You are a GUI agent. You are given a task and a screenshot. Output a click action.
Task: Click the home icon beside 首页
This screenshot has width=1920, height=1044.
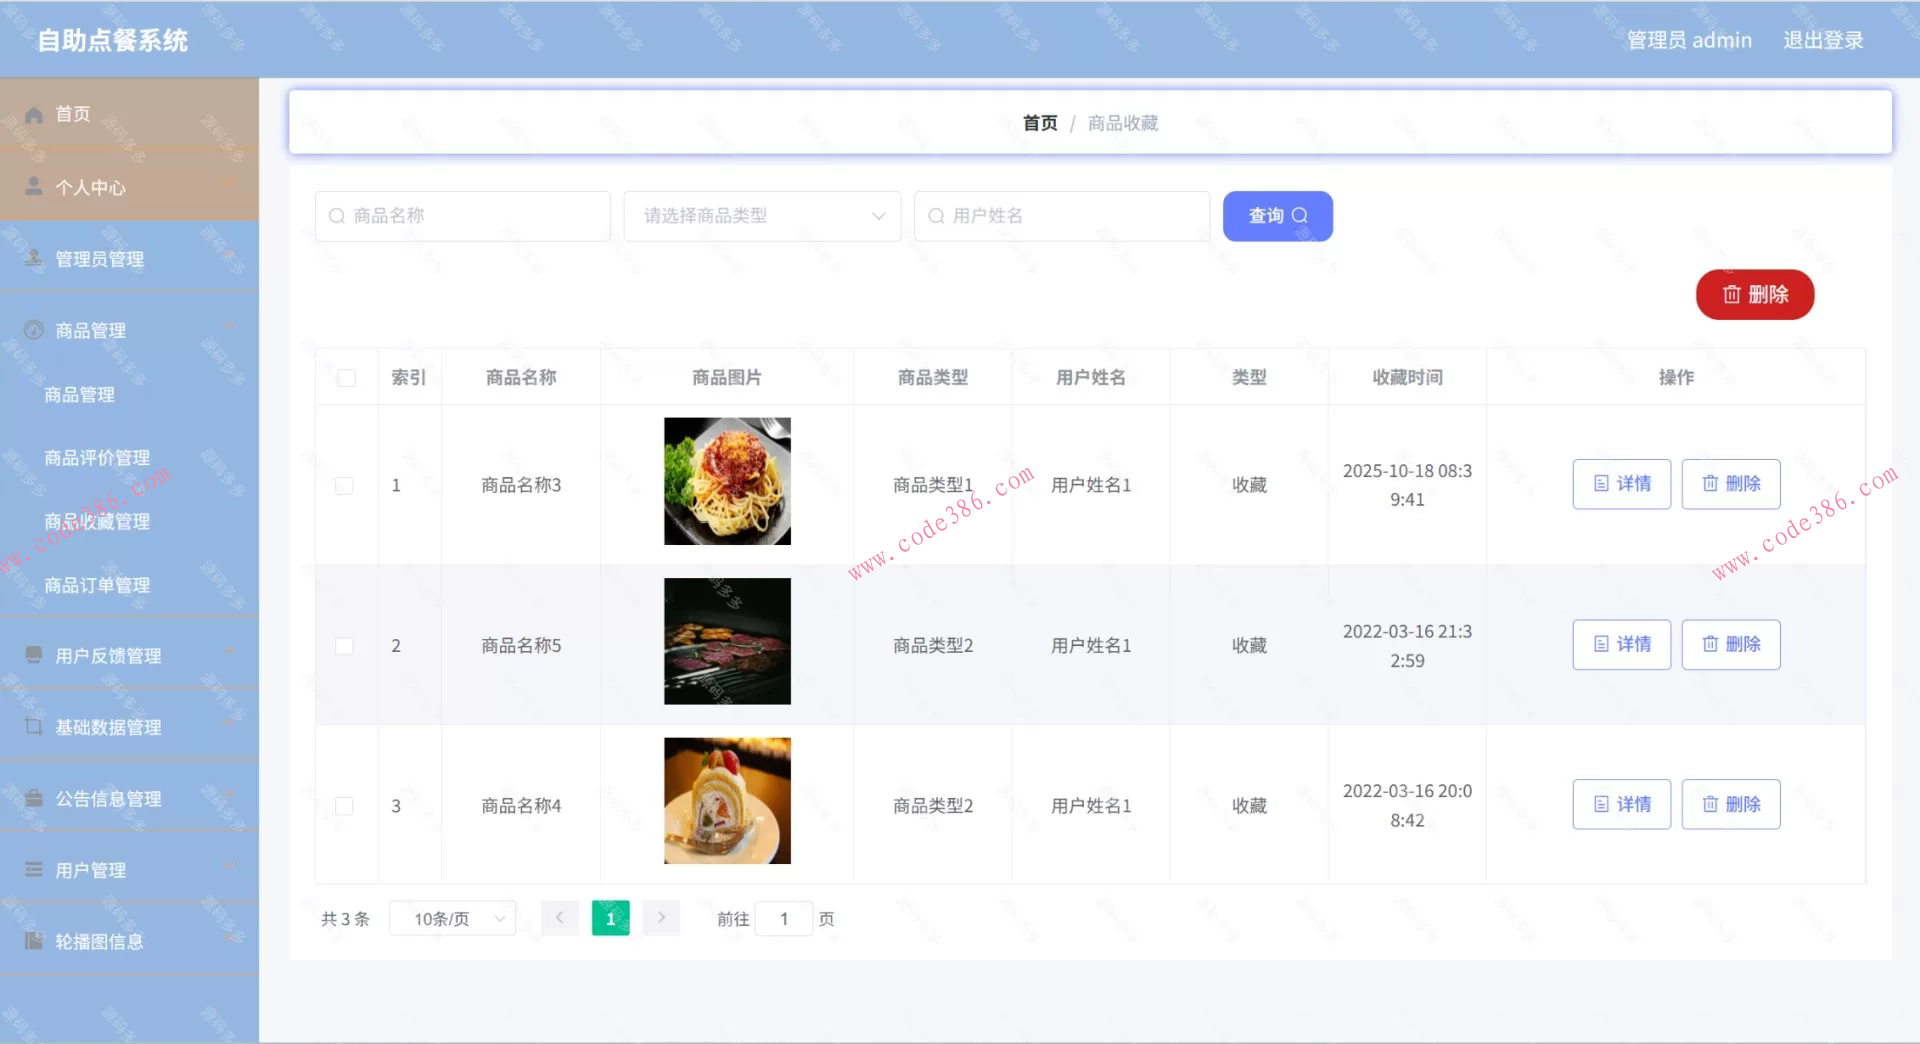[32, 113]
